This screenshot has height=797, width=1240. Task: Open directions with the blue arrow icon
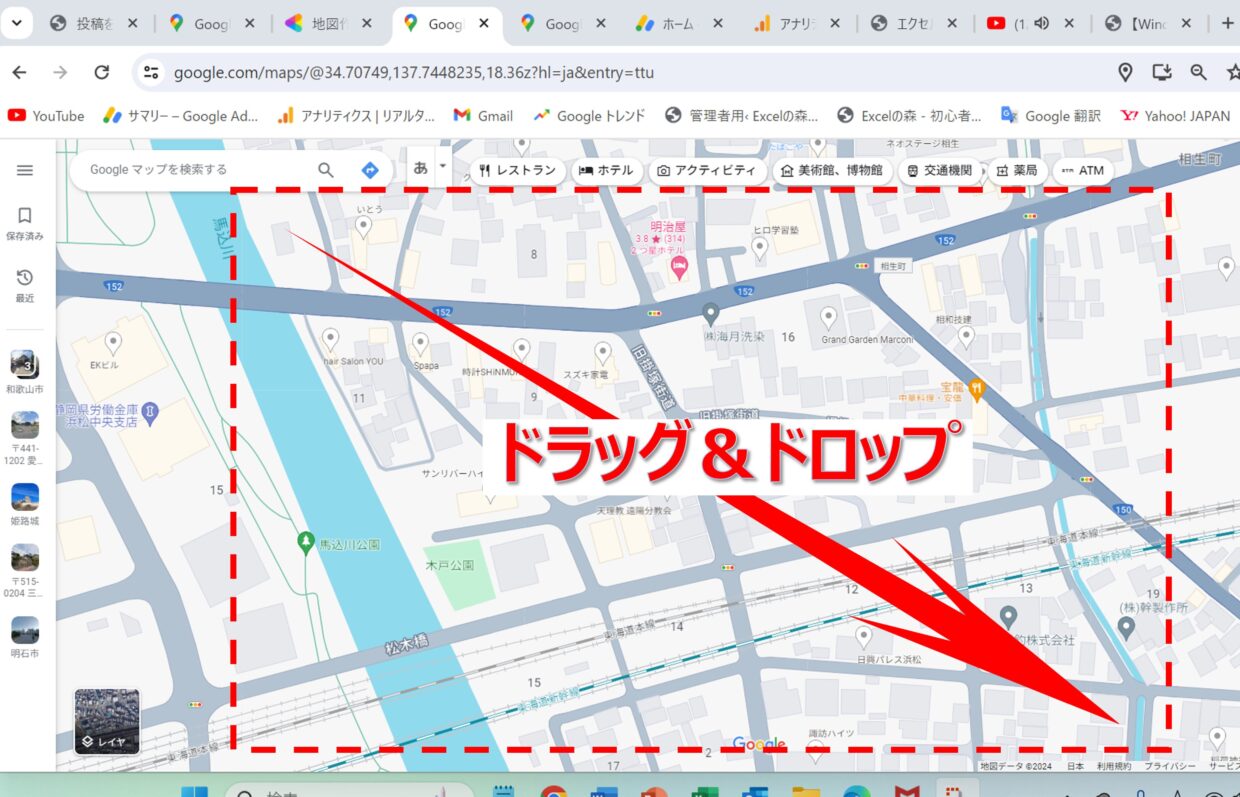[x=370, y=170]
